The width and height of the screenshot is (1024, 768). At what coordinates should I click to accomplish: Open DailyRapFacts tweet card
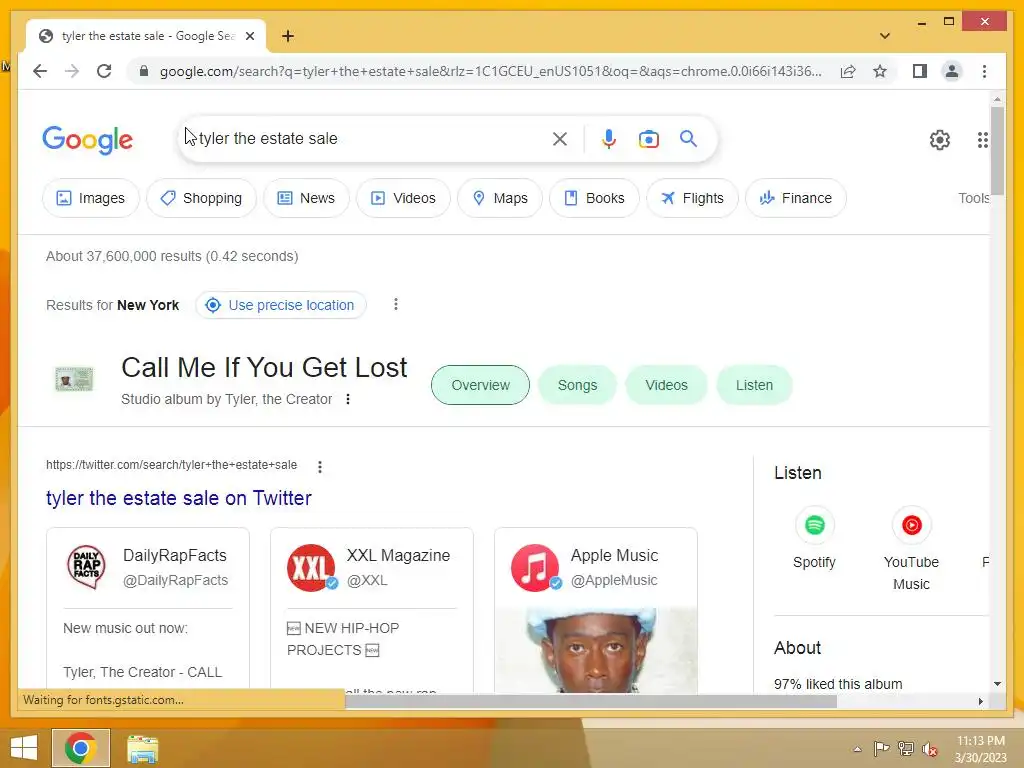(148, 610)
